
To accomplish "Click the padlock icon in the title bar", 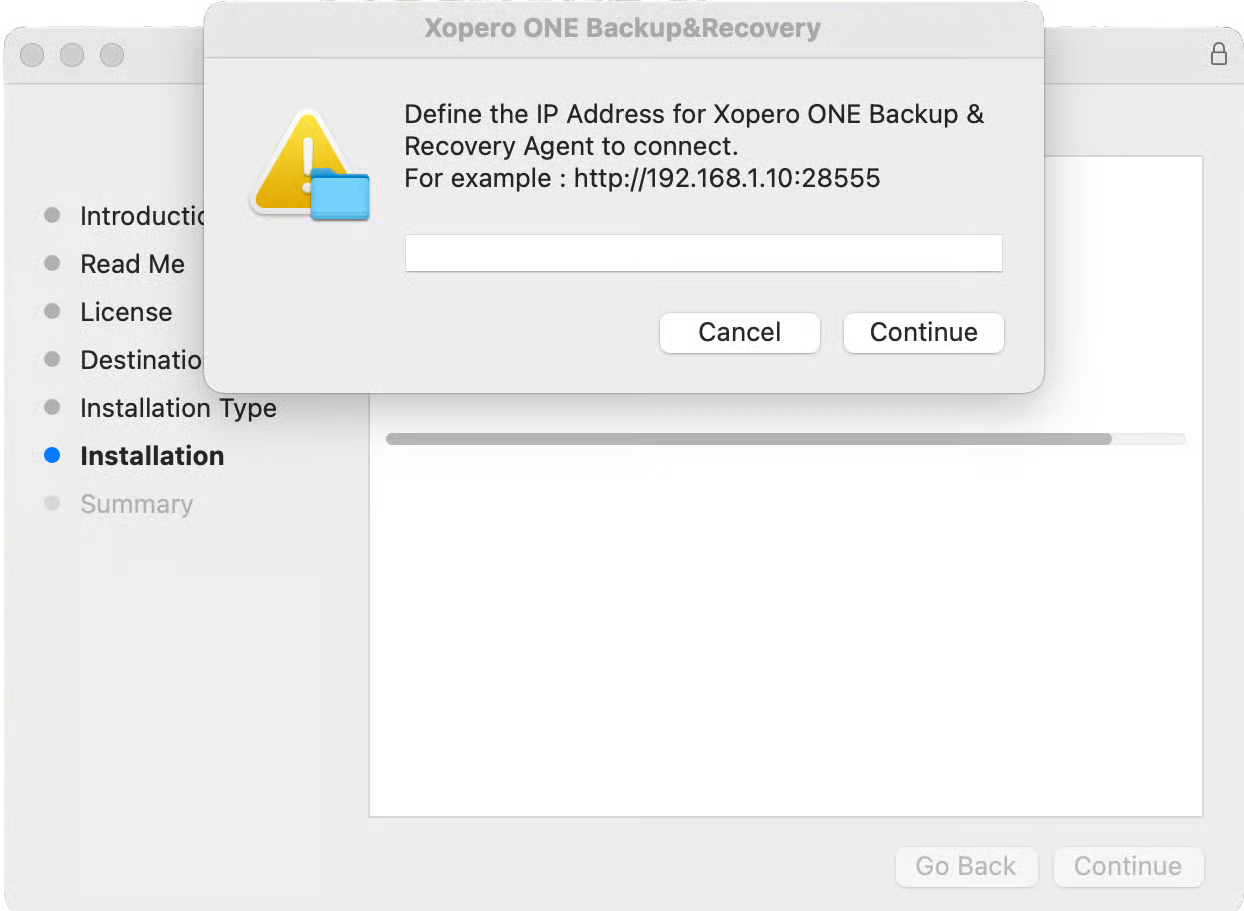I will (x=1218, y=54).
